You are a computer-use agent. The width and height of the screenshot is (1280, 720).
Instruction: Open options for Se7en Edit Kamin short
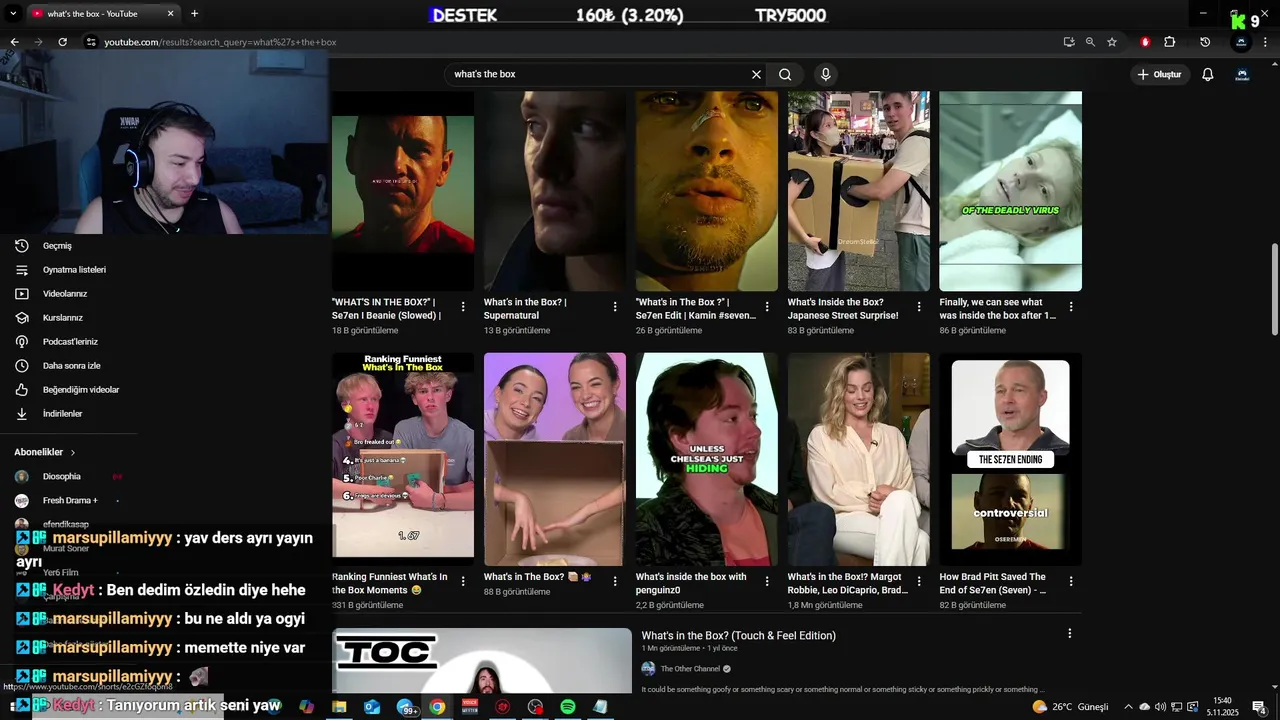pos(767,307)
